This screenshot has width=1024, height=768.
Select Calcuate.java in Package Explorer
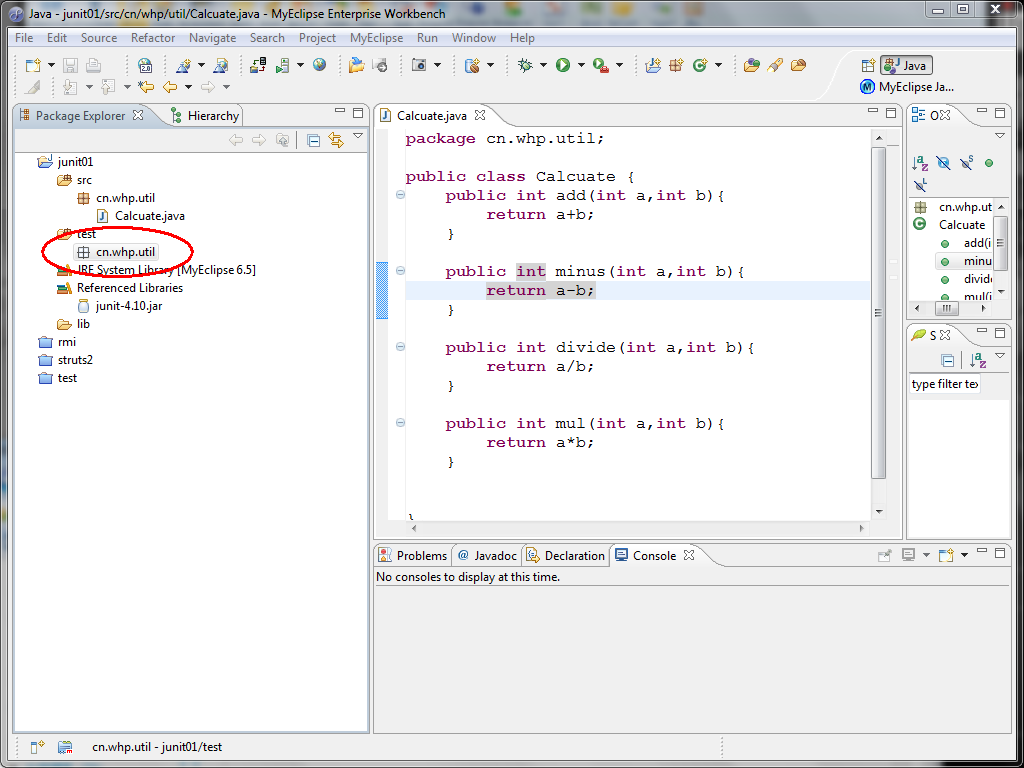click(141, 216)
